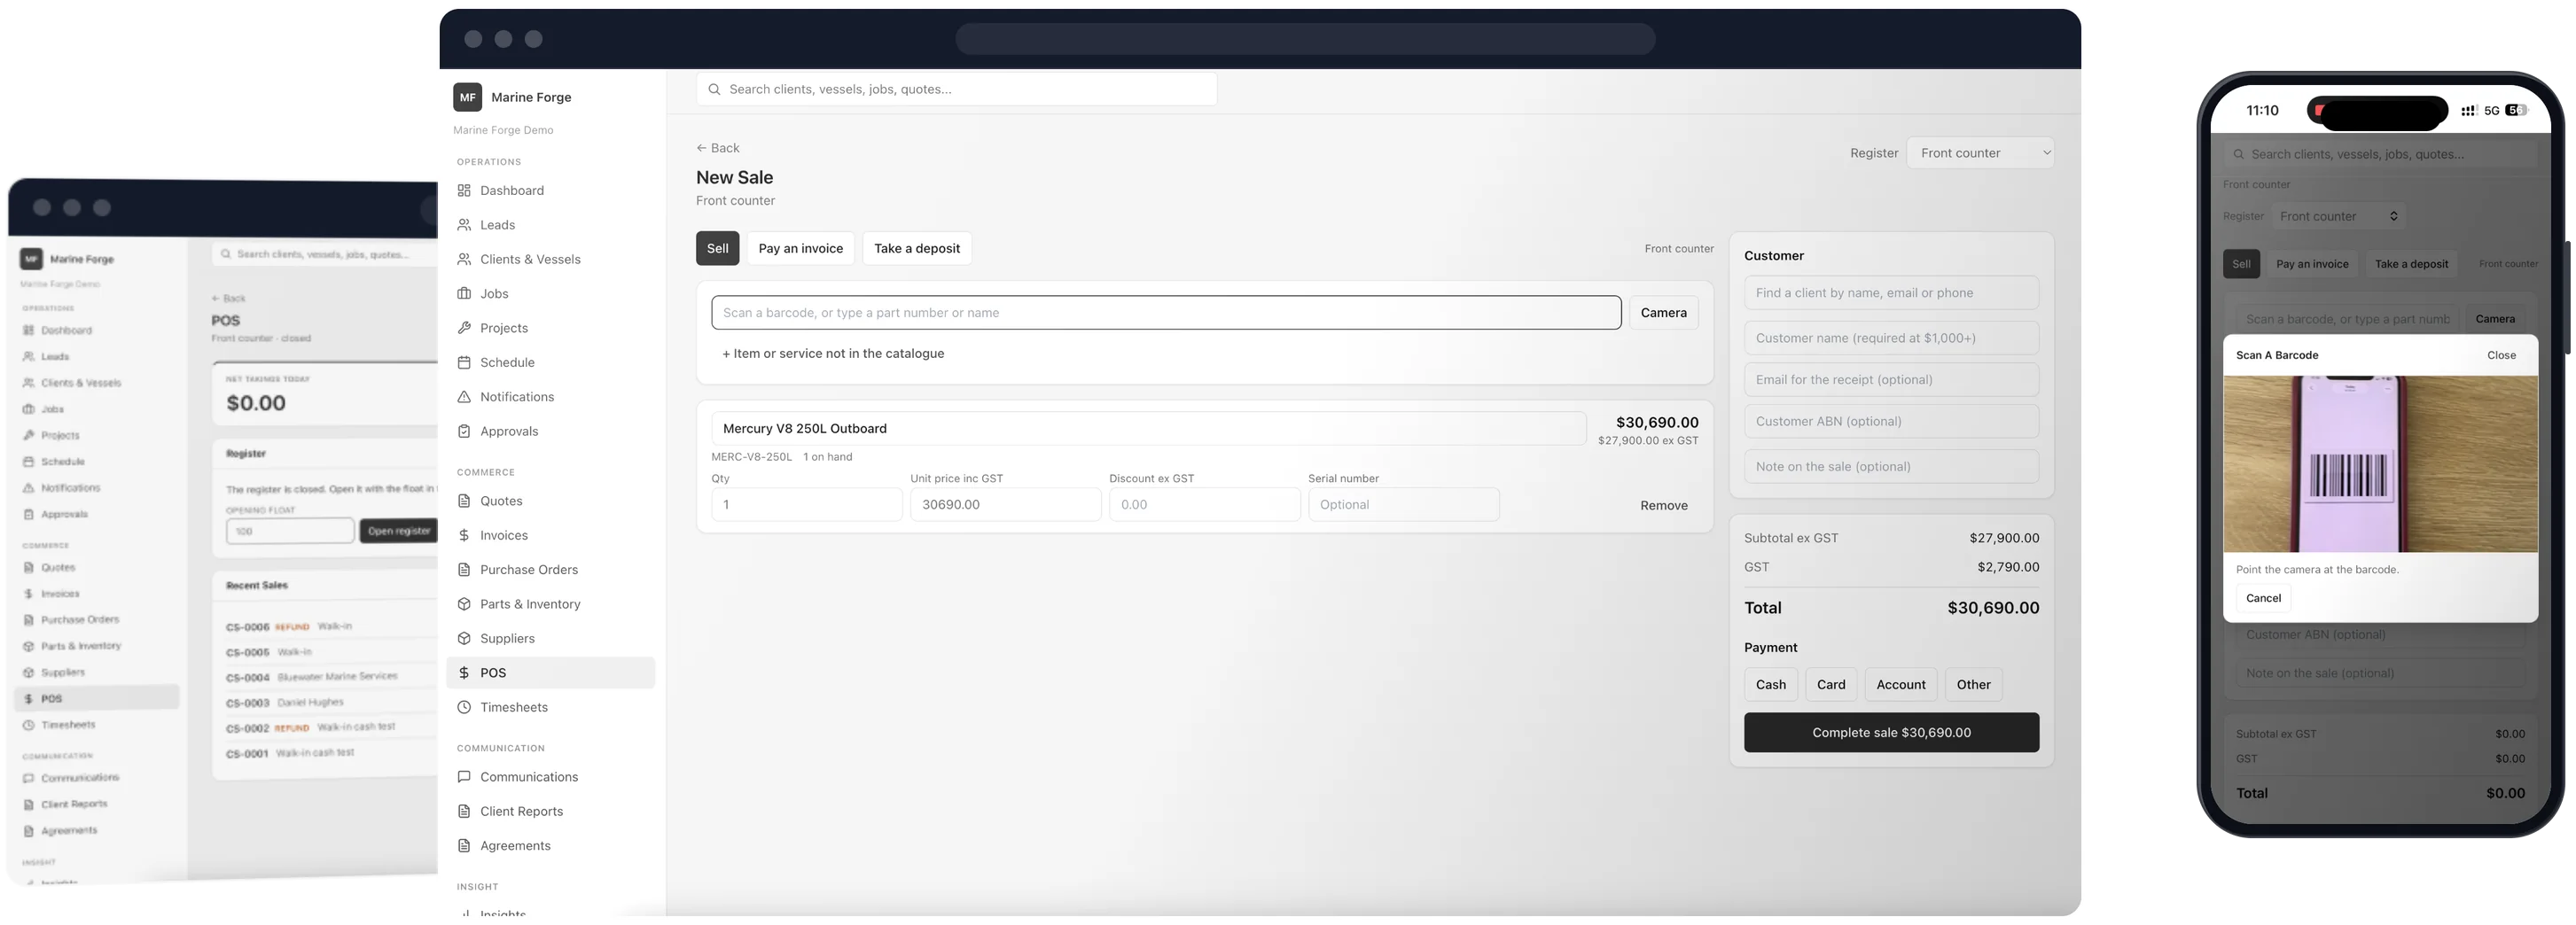This screenshot has height=925, width=2576.
Task: Click Complete sale $30,690.00 button
Action: point(1891,733)
